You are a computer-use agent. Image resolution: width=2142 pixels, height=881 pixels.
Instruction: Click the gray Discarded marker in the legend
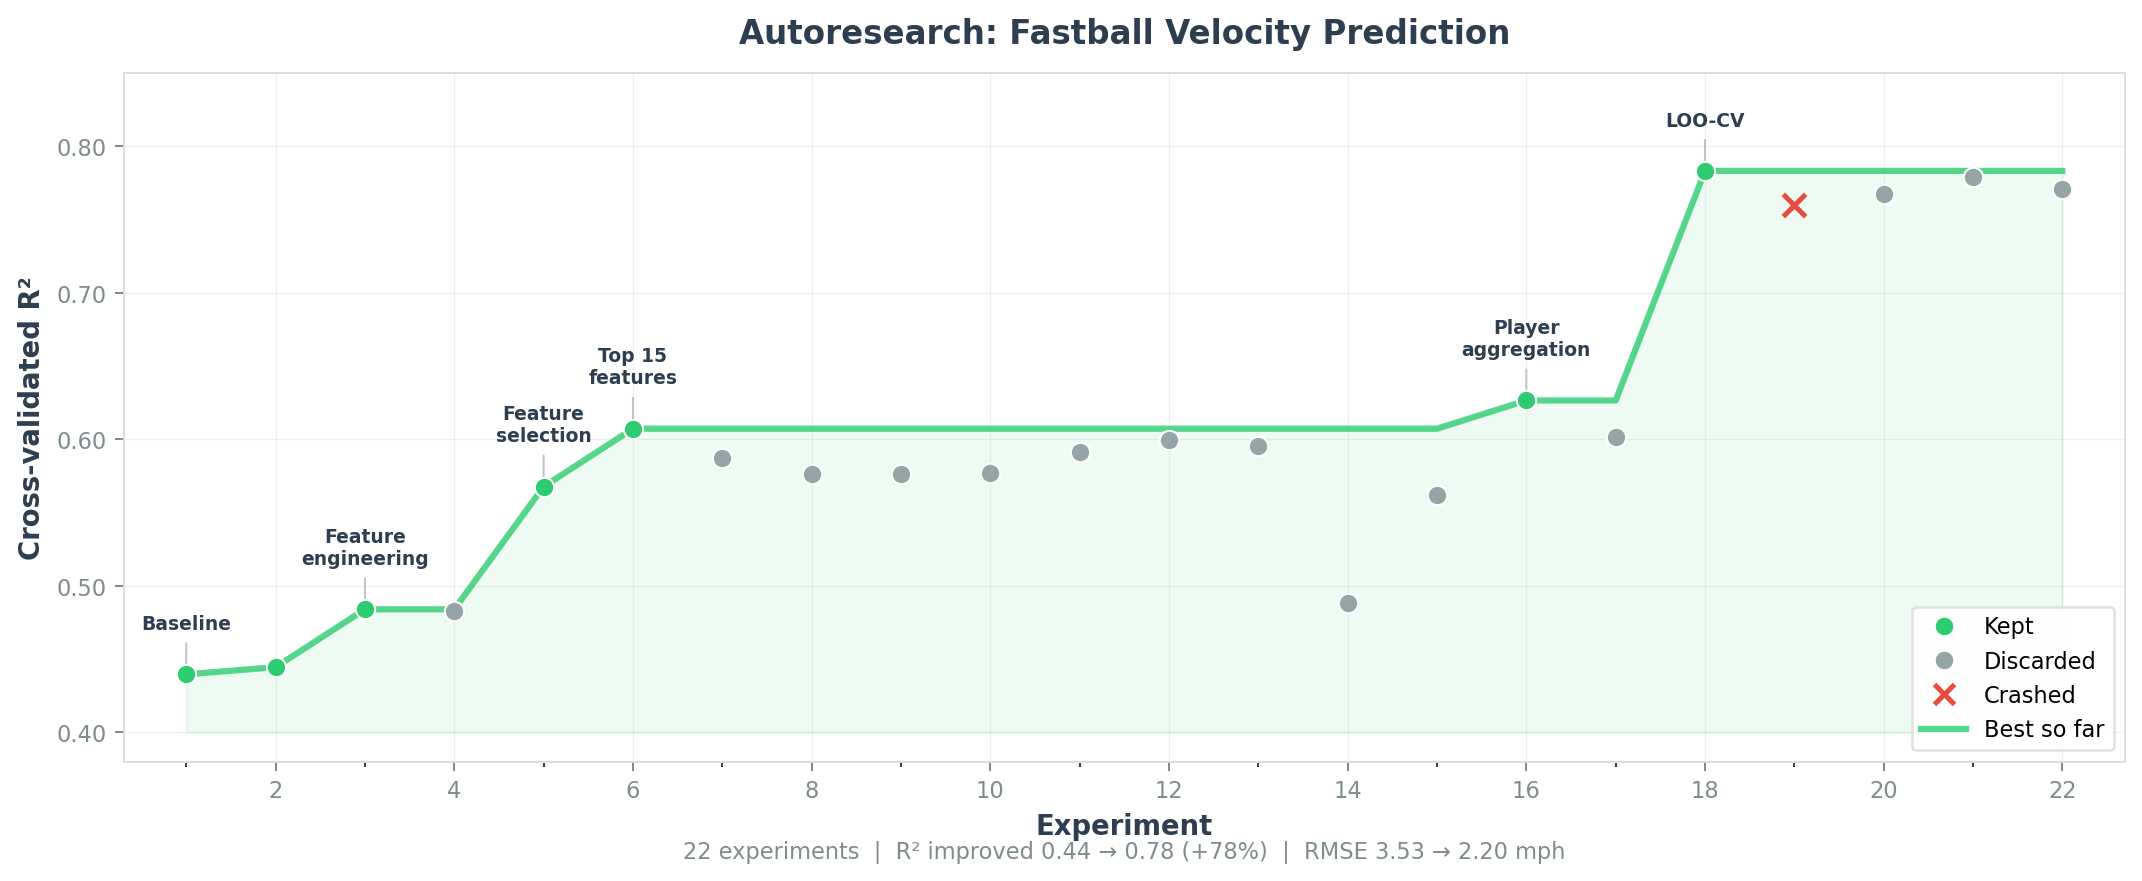(1944, 661)
